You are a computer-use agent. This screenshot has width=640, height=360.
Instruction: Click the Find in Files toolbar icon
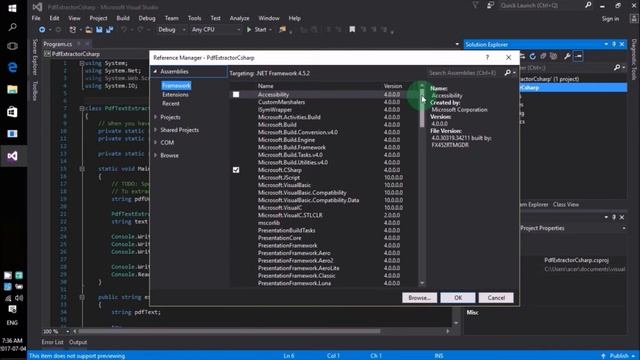click(x=282, y=29)
